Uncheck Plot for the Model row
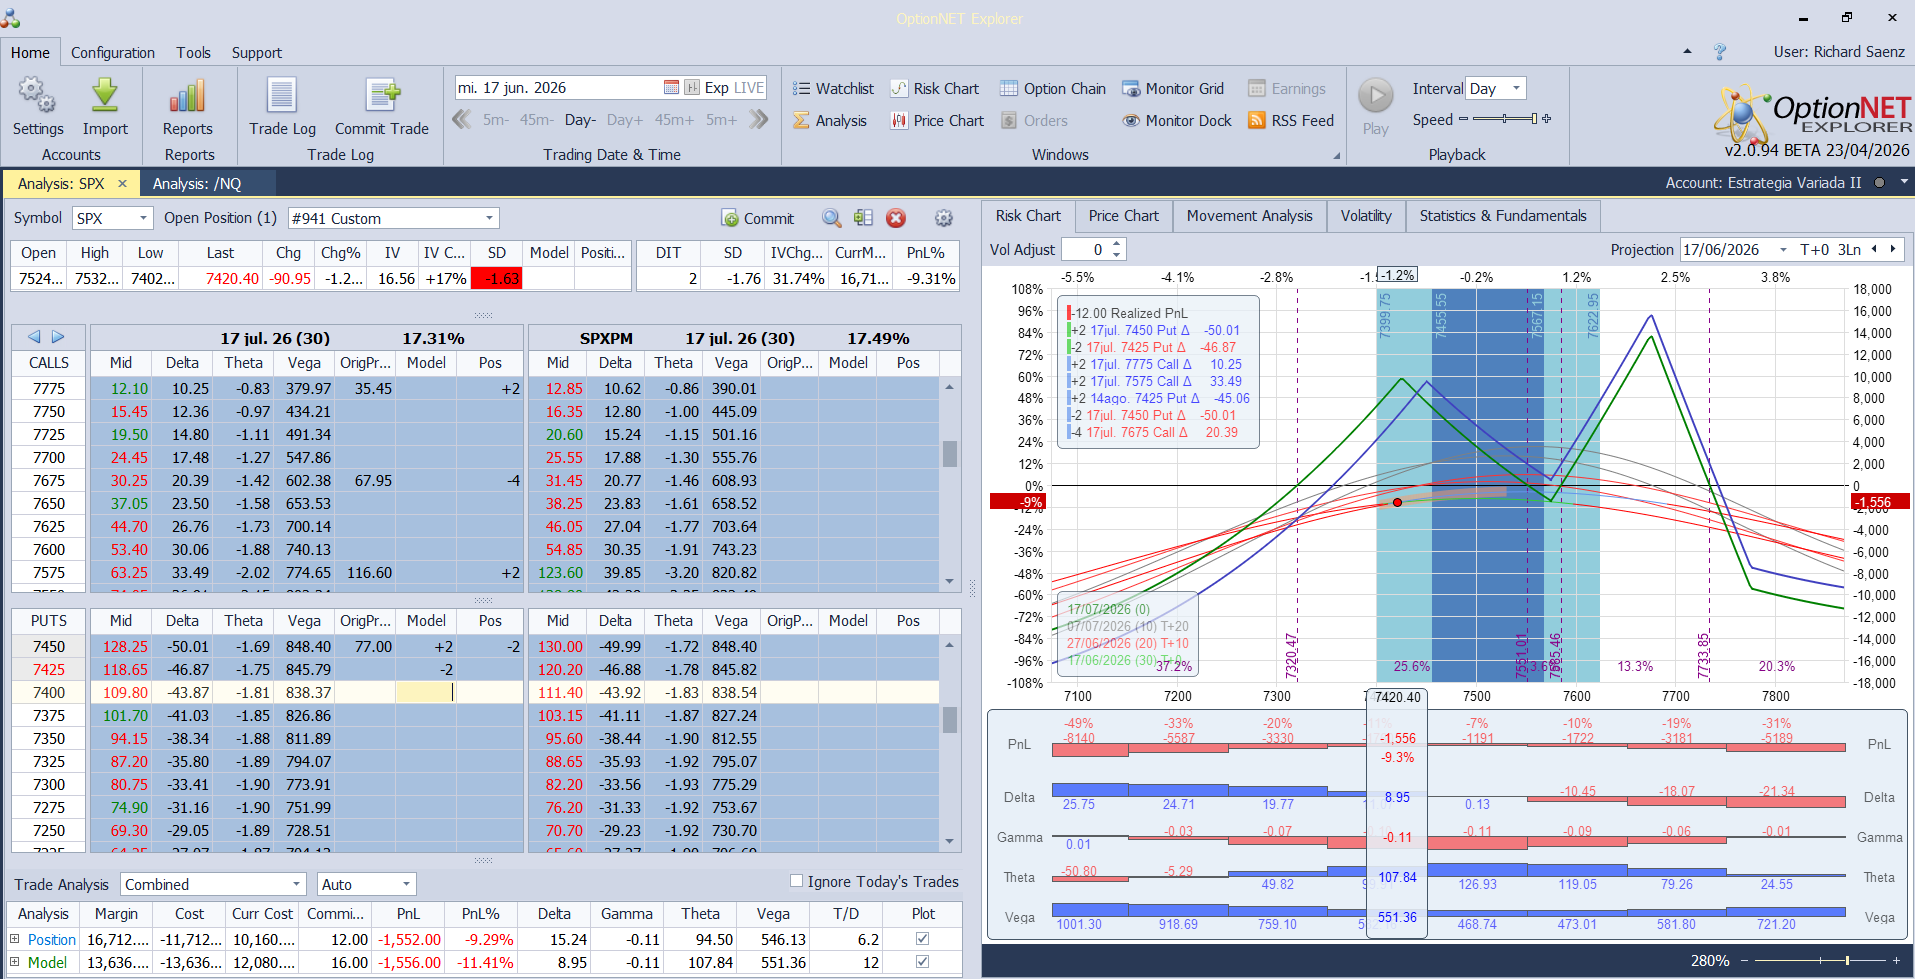This screenshot has height=979, width=1915. click(922, 962)
